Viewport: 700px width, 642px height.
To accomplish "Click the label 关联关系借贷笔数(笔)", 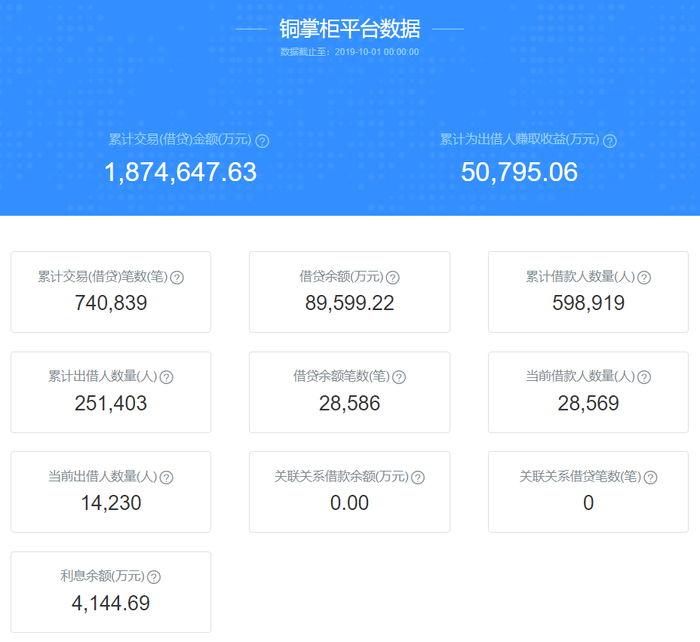I will click(x=580, y=476).
